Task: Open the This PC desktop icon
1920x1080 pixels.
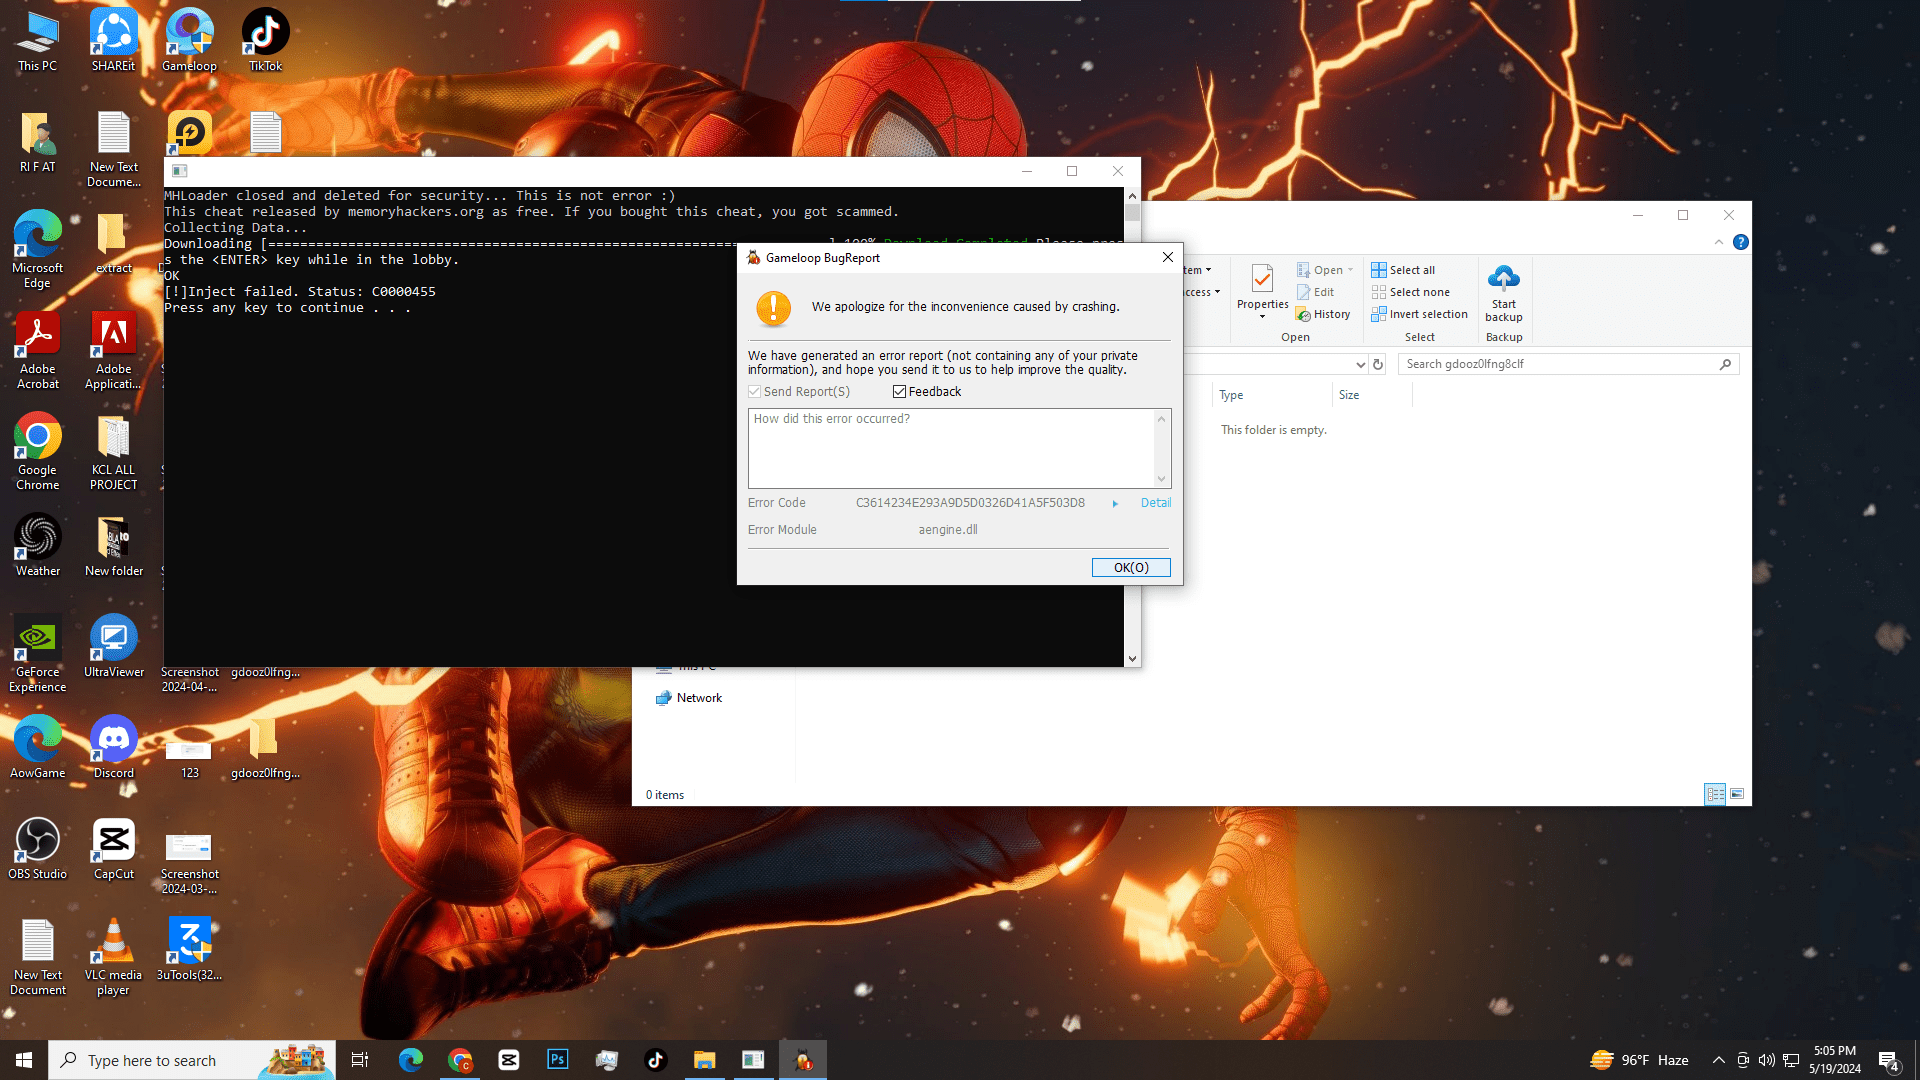Action: coord(38,40)
